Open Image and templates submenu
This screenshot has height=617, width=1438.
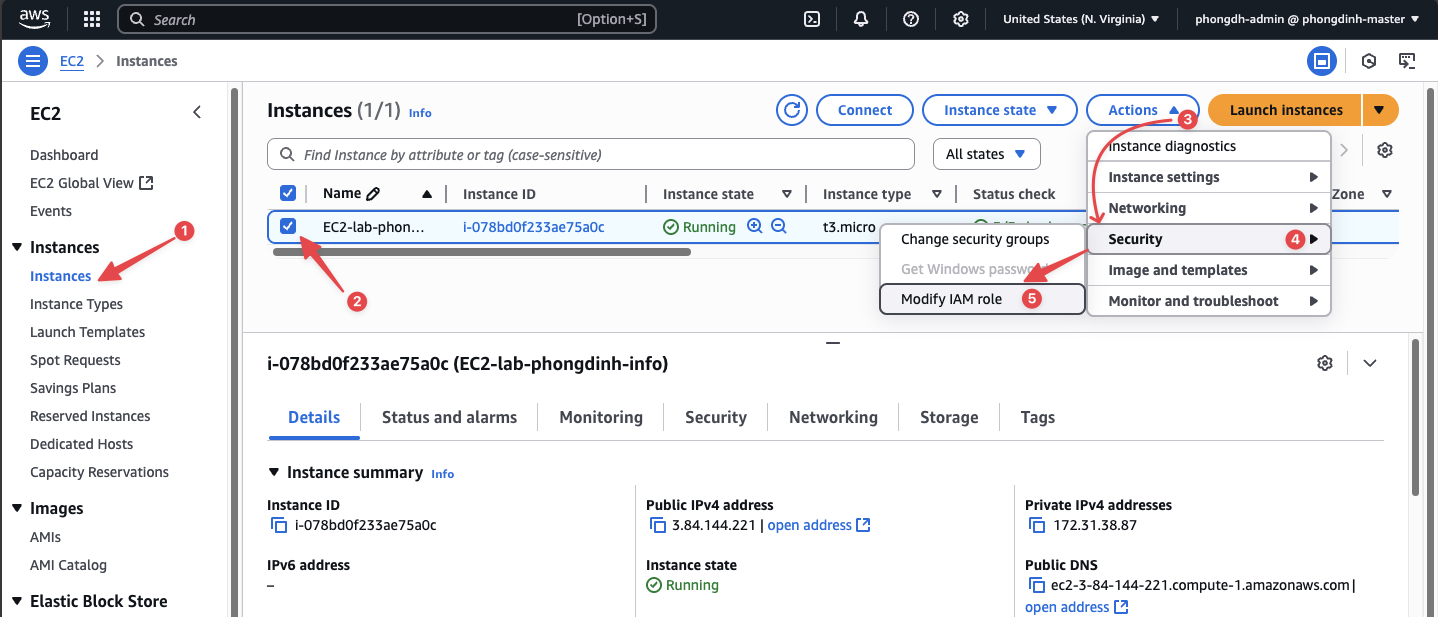(x=1209, y=270)
